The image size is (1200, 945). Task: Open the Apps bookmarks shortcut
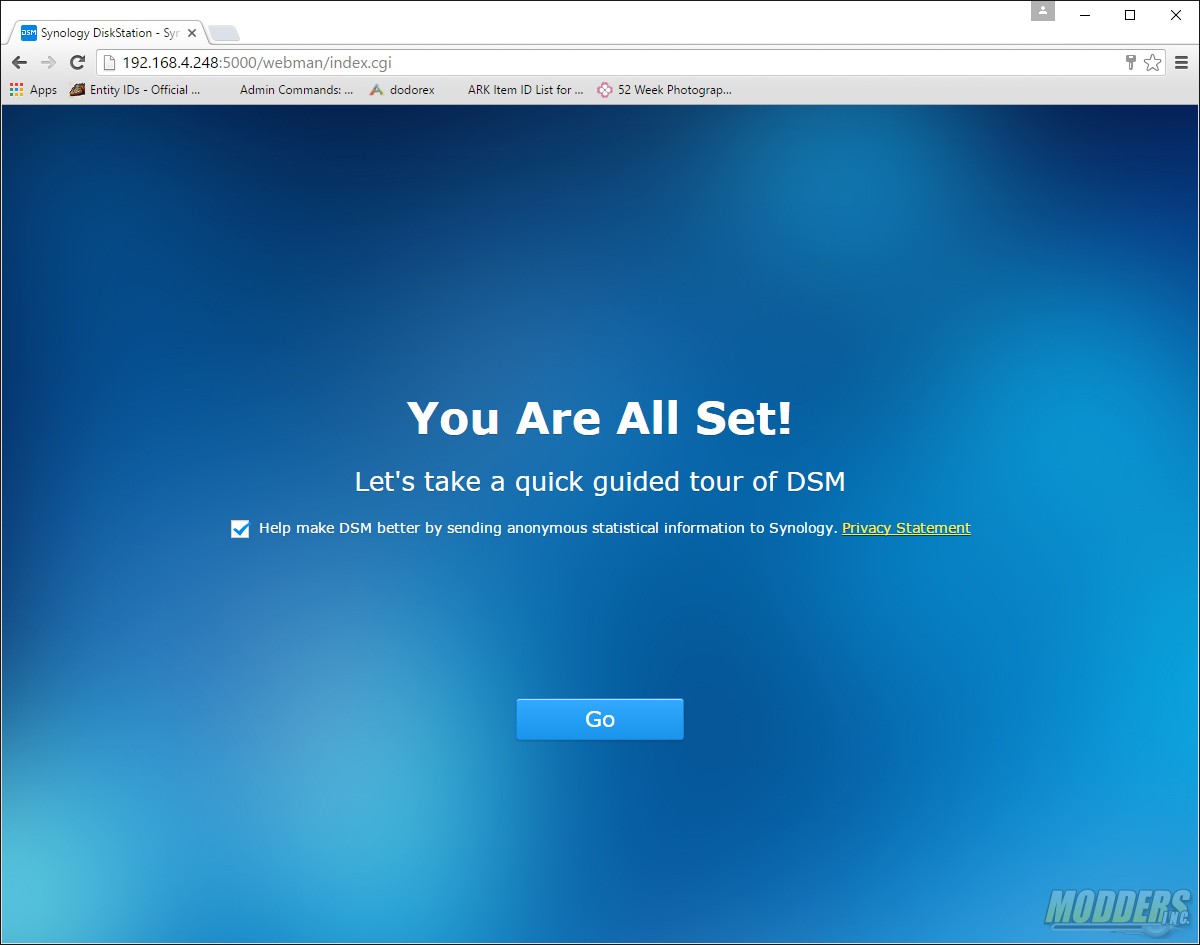pos(33,90)
